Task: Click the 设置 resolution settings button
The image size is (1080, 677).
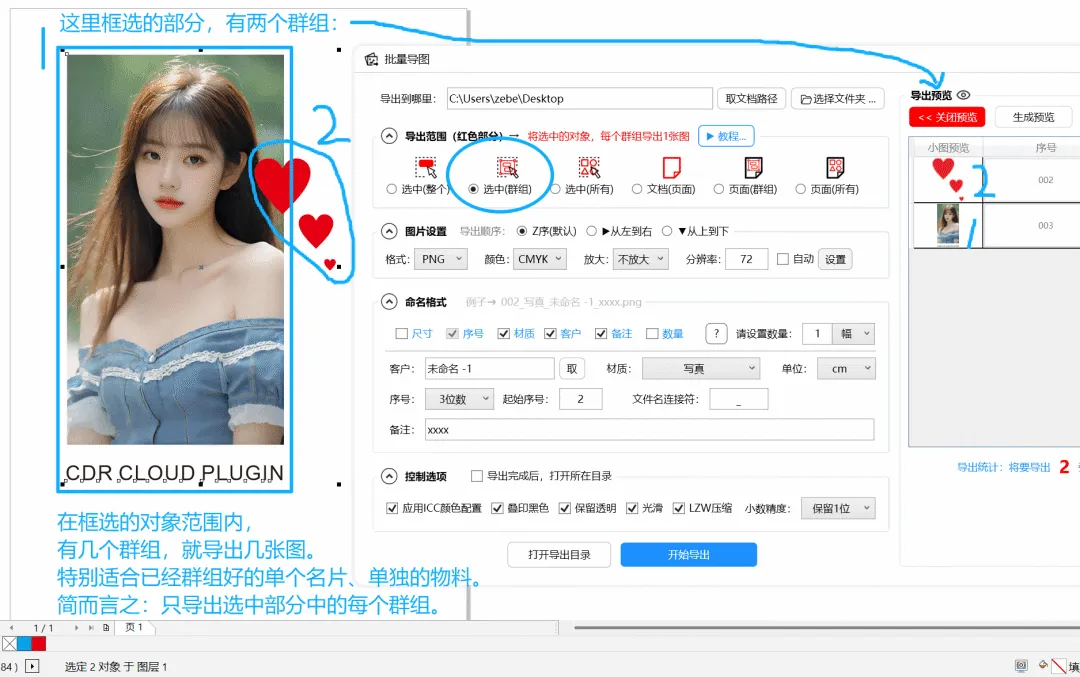Action: pos(835,259)
